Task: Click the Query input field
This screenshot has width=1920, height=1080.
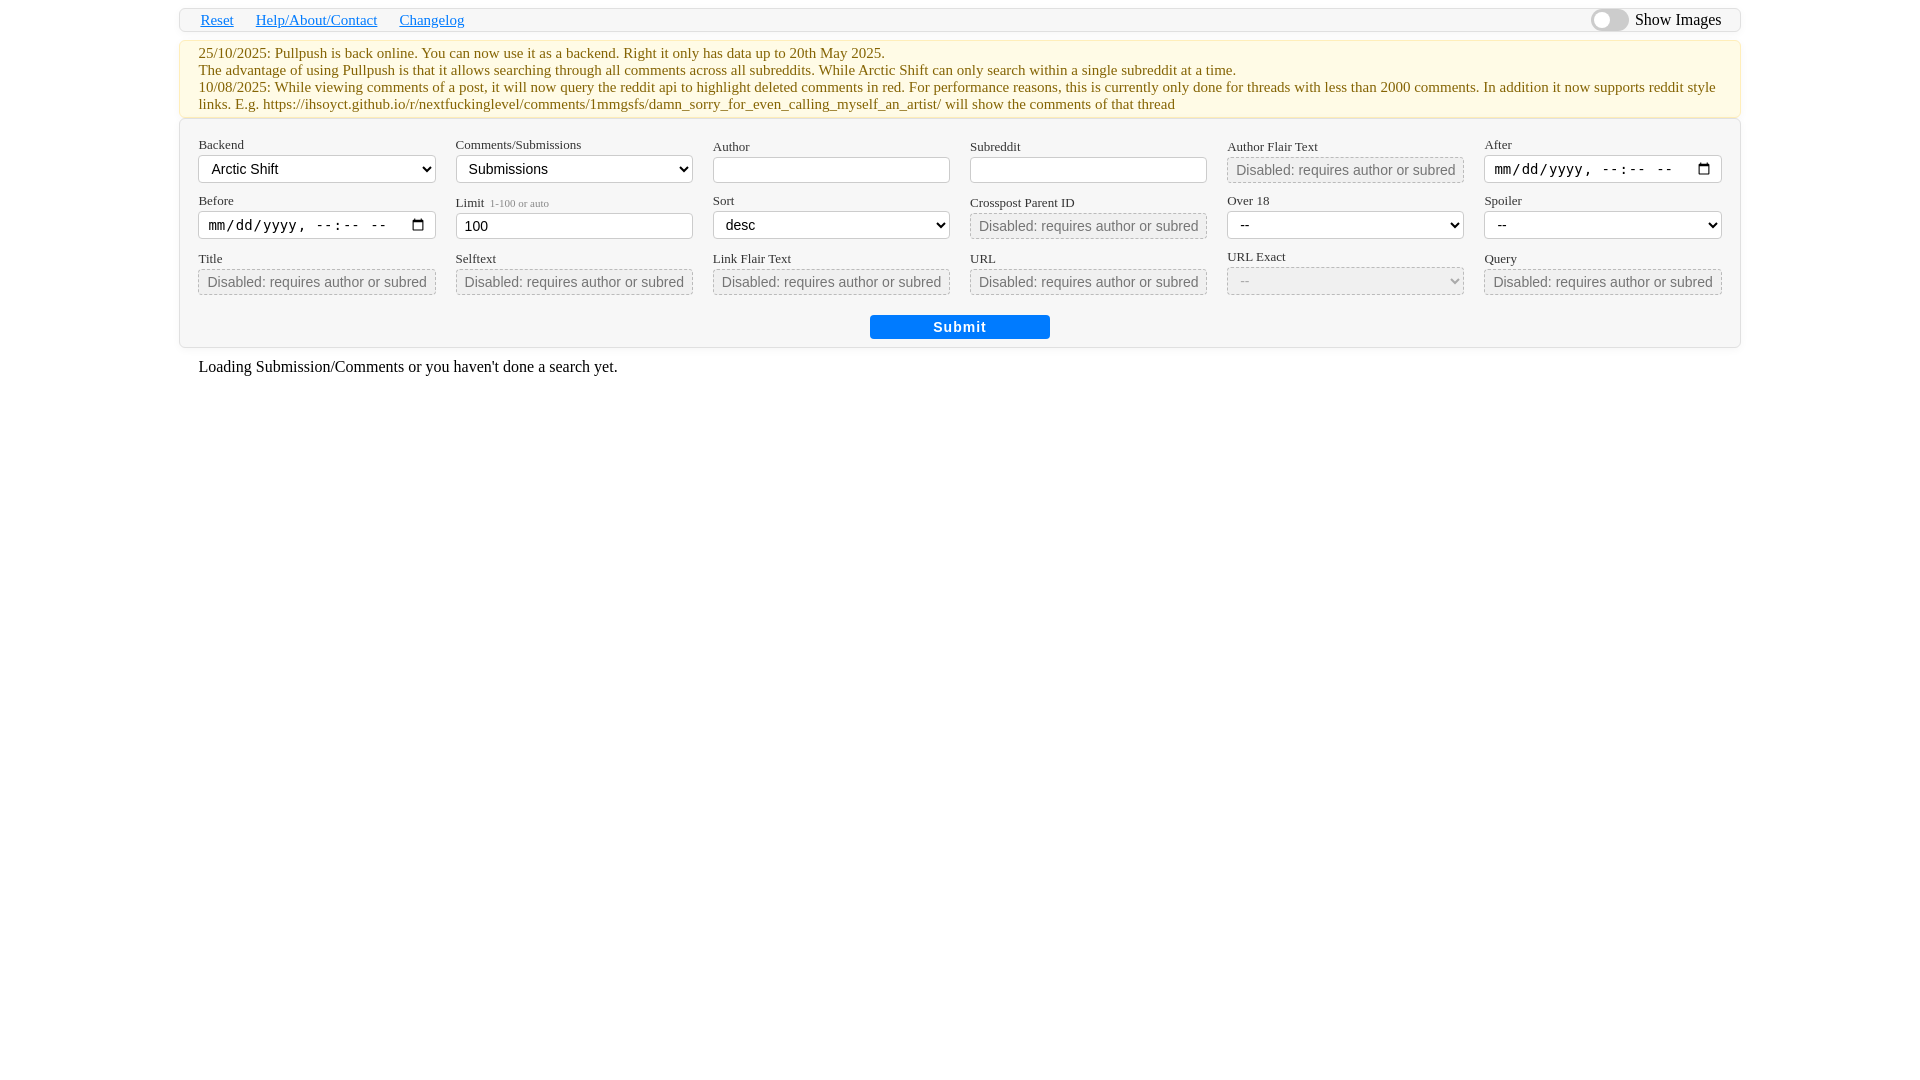Action: 1603,282
